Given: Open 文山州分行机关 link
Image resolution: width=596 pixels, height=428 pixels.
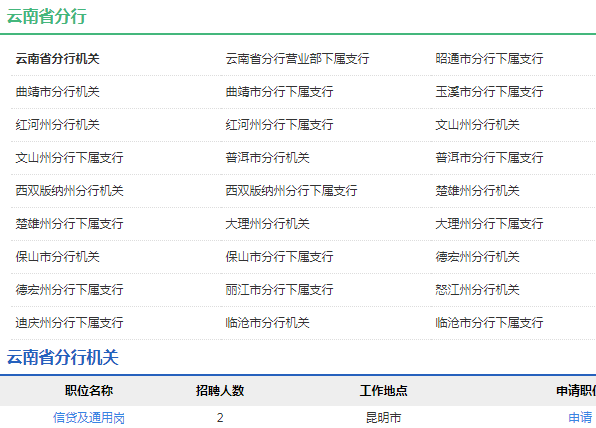Looking at the screenshot, I should tap(477, 125).
